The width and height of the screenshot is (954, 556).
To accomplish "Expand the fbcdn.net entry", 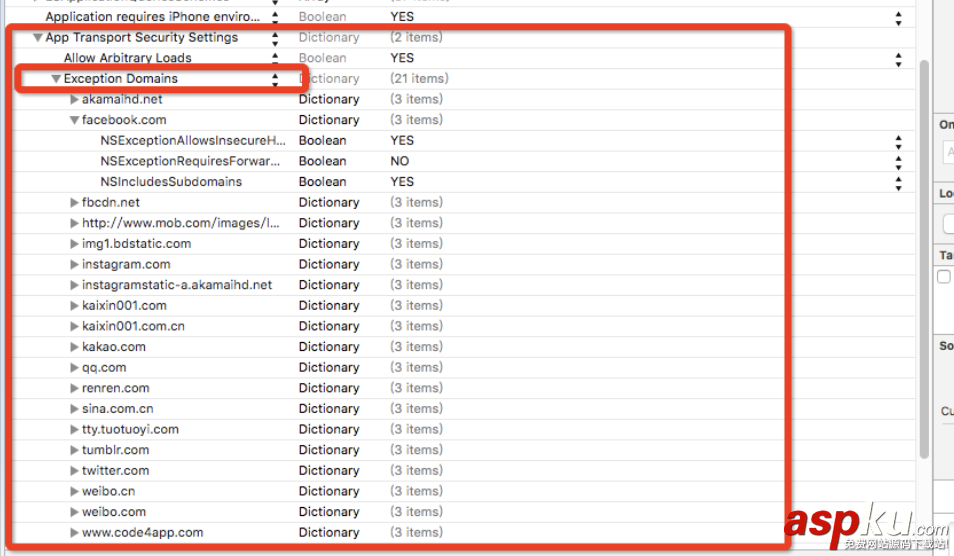I will (74, 203).
